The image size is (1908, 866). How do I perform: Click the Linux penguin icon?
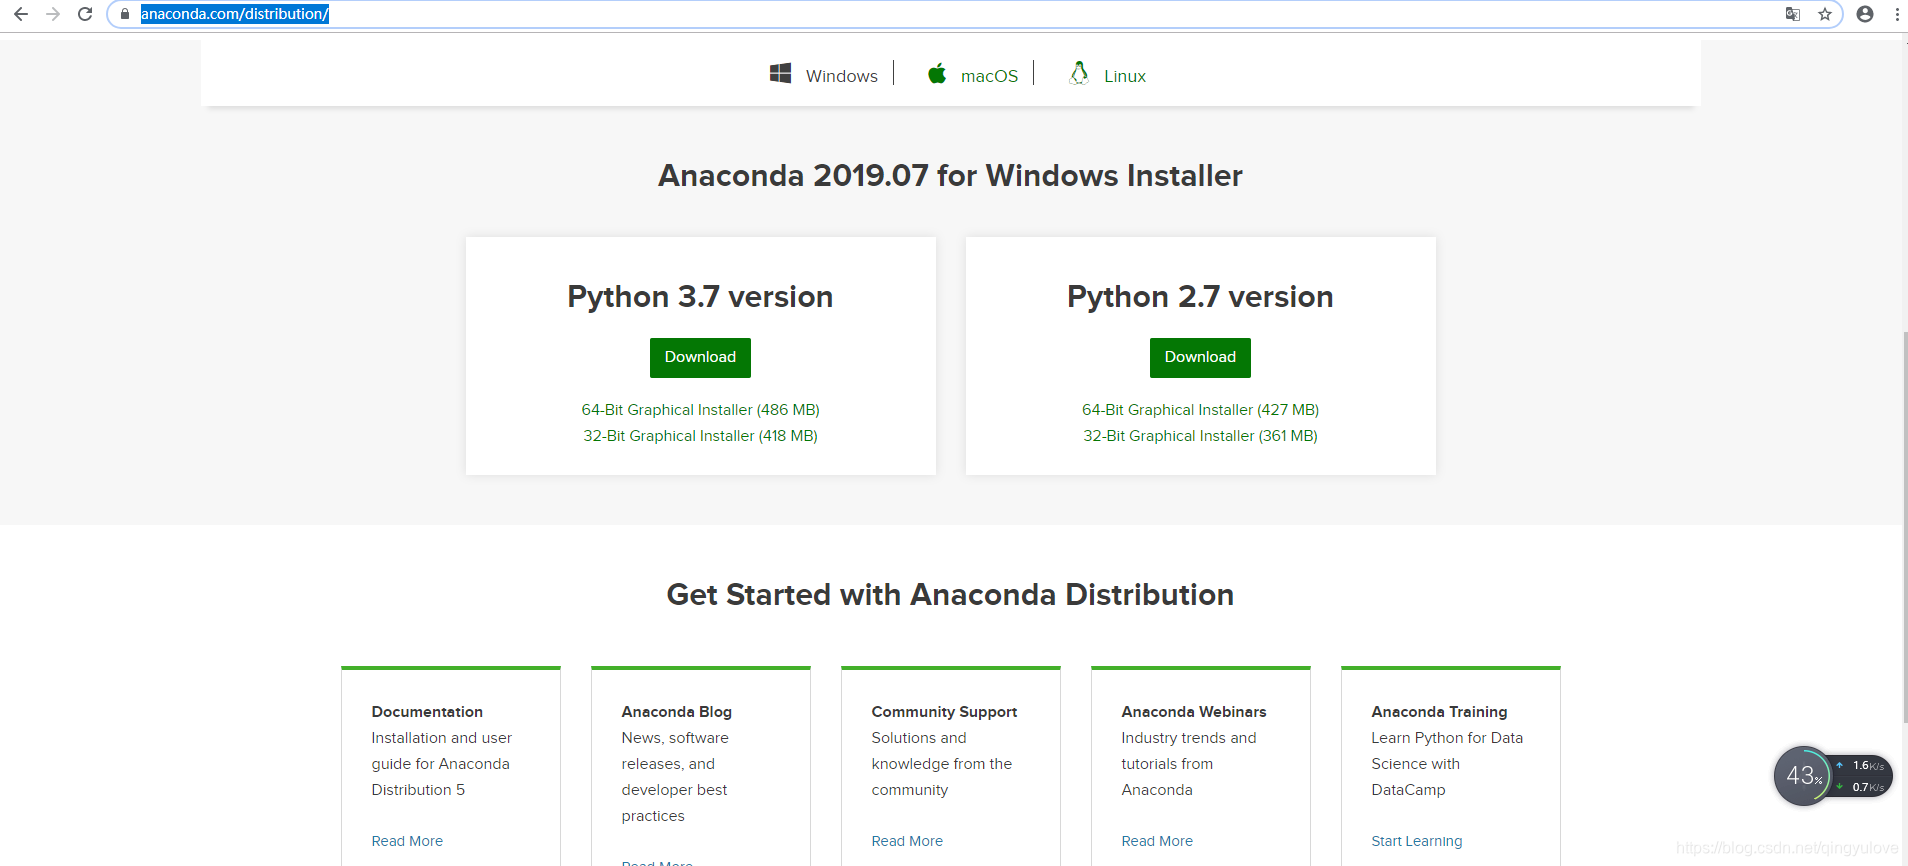pyautogui.click(x=1079, y=73)
